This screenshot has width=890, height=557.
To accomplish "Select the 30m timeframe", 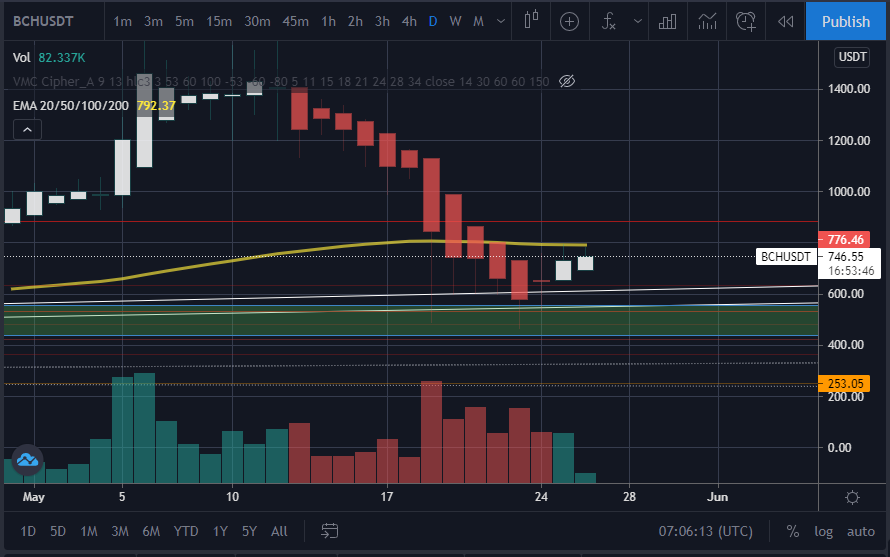I will click(257, 21).
